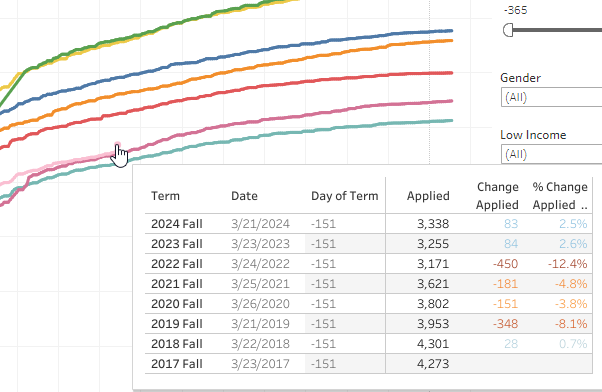The height and width of the screenshot is (392, 602).
Task: Click the Applied column header
Action: (428, 196)
